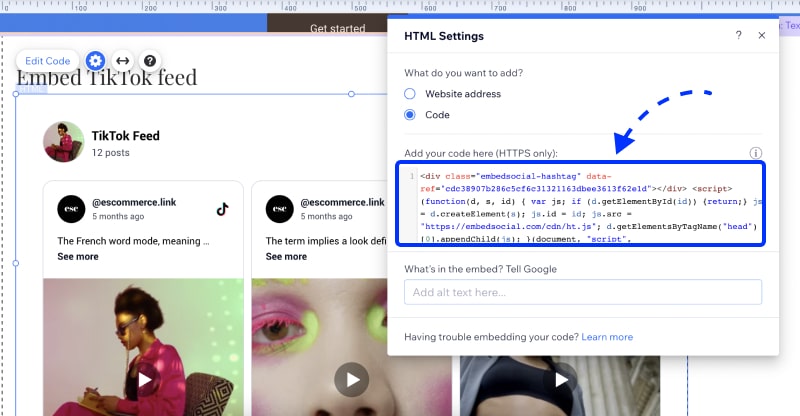The height and width of the screenshot is (416, 800).
Task: Close the HTML Settings panel
Action: point(762,35)
